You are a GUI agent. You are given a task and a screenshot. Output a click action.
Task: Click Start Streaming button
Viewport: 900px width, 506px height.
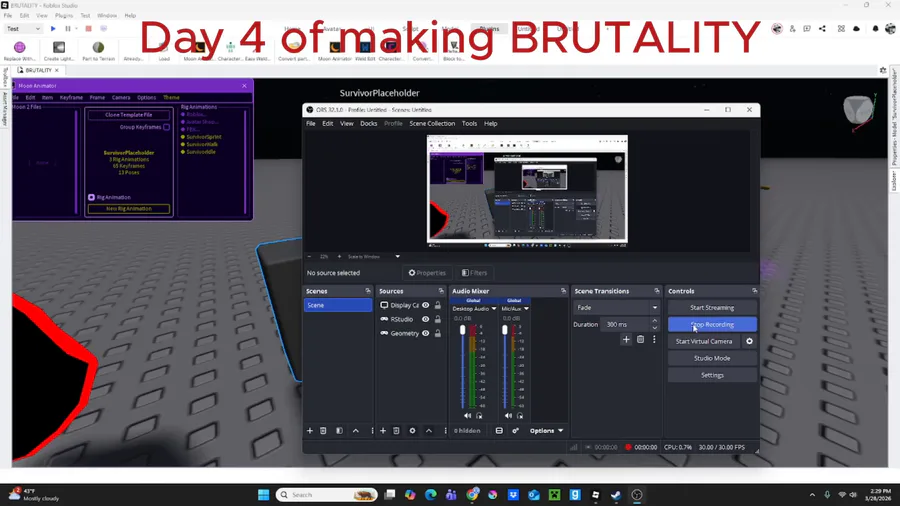[x=712, y=308]
